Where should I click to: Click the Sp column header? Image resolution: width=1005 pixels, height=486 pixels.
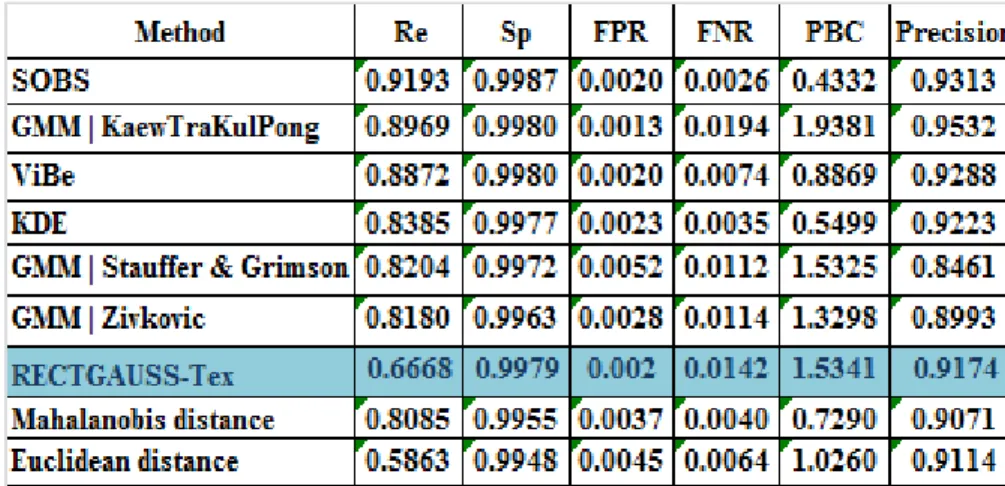pyautogui.click(x=518, y=31)
